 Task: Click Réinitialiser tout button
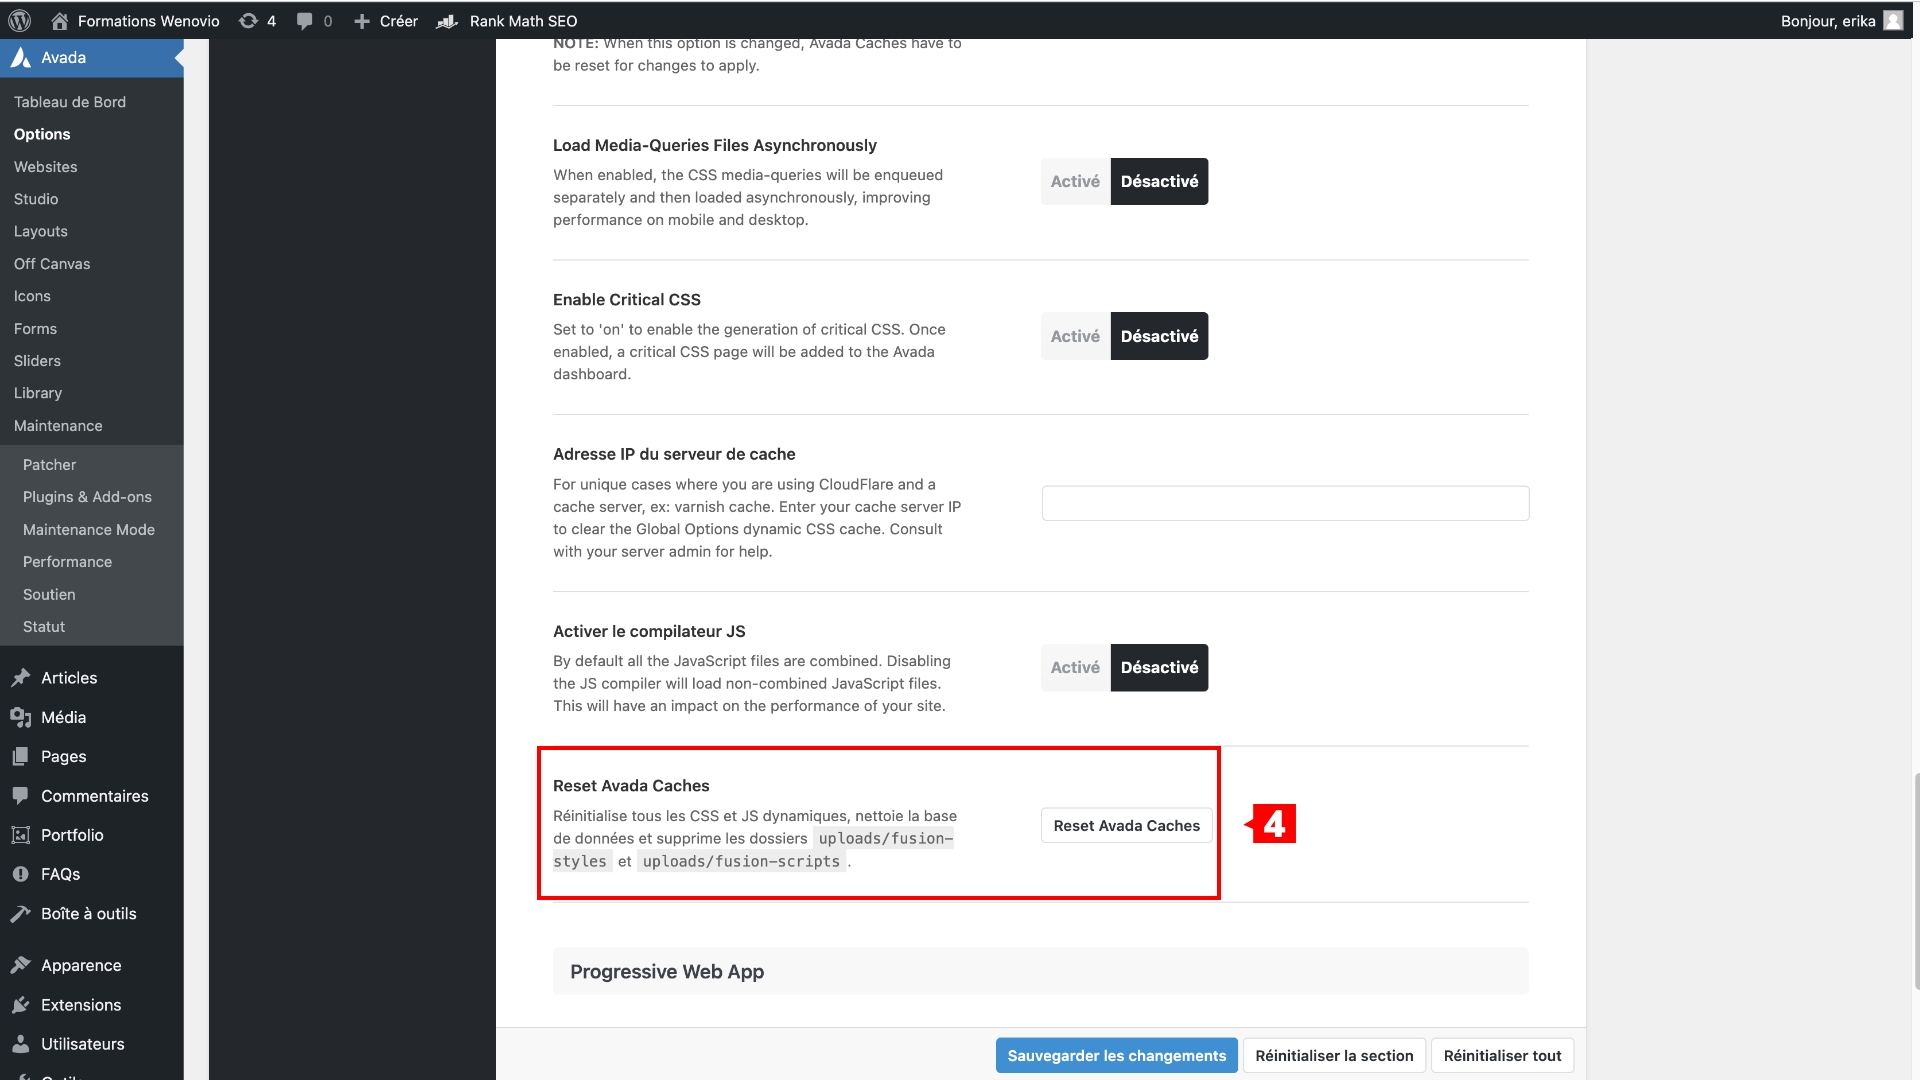pyautogui.click(x=1502, y=1056)
